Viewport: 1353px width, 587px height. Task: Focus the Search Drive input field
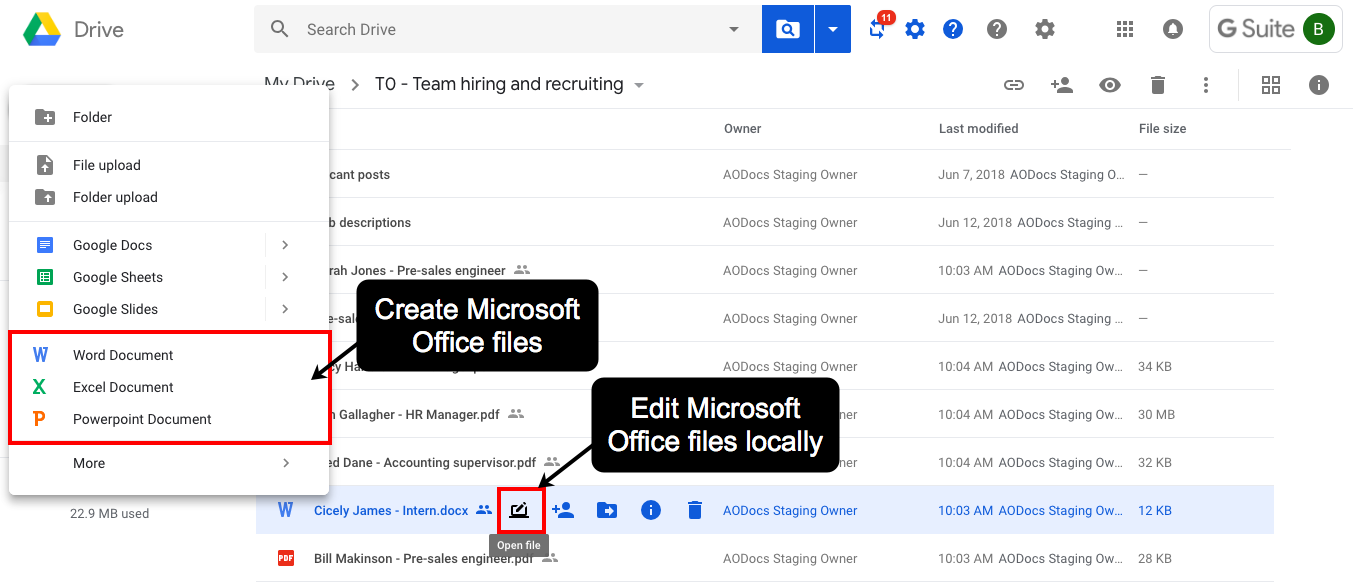(x=510, y=29)
